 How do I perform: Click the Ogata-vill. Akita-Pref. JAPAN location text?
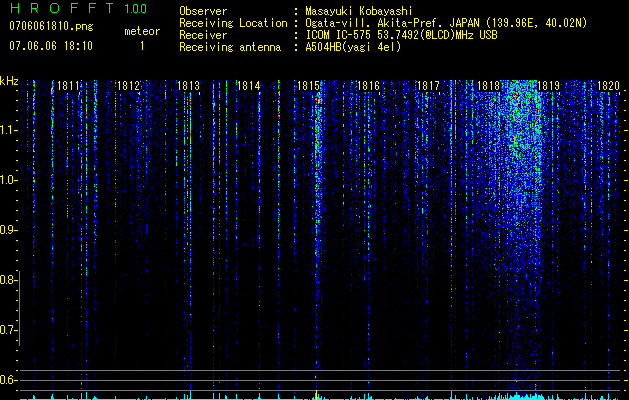(x=446, y=23)
